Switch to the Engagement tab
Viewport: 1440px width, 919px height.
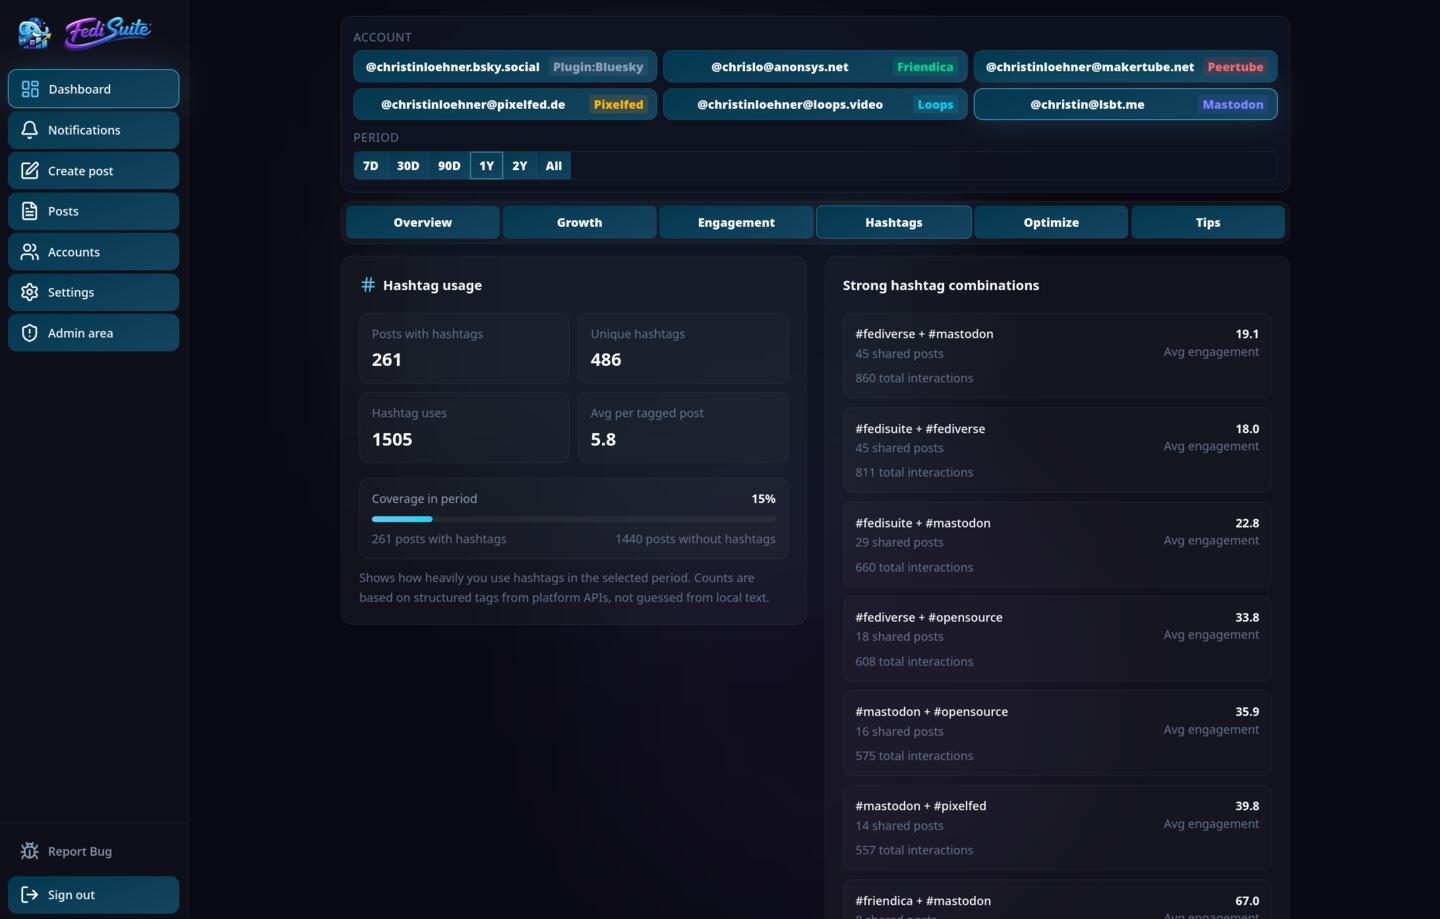point(737,222)
